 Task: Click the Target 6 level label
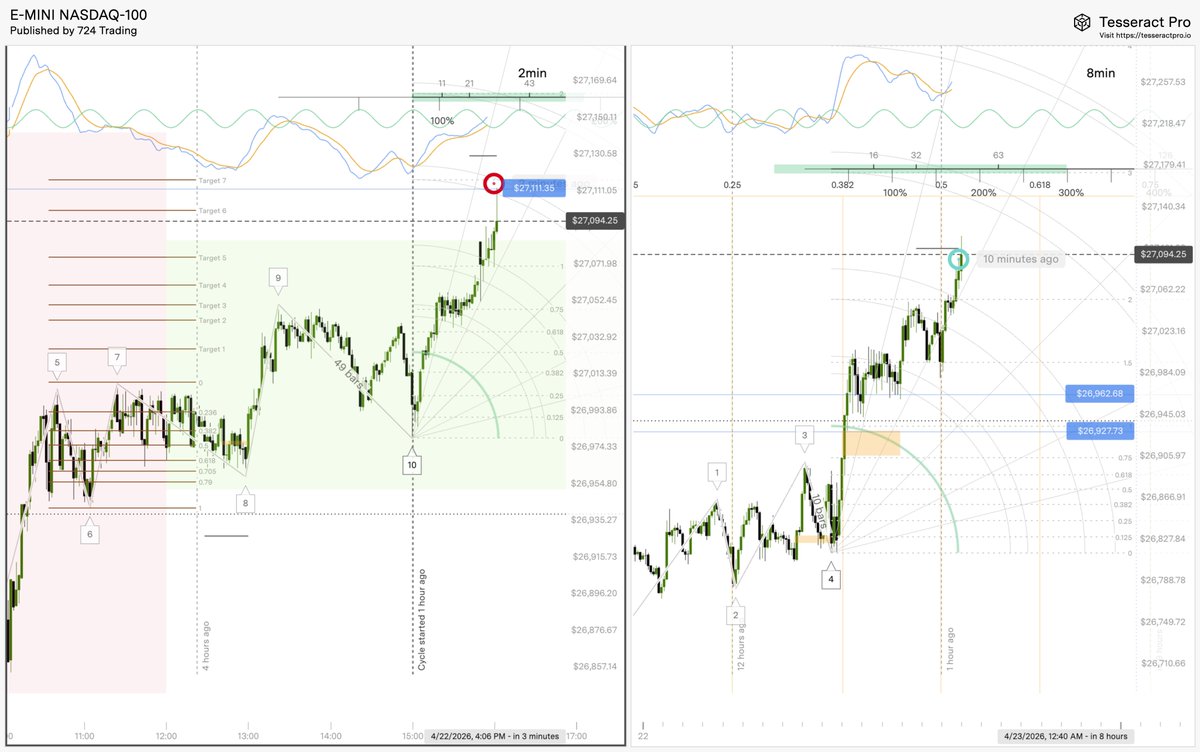[213, 211]
